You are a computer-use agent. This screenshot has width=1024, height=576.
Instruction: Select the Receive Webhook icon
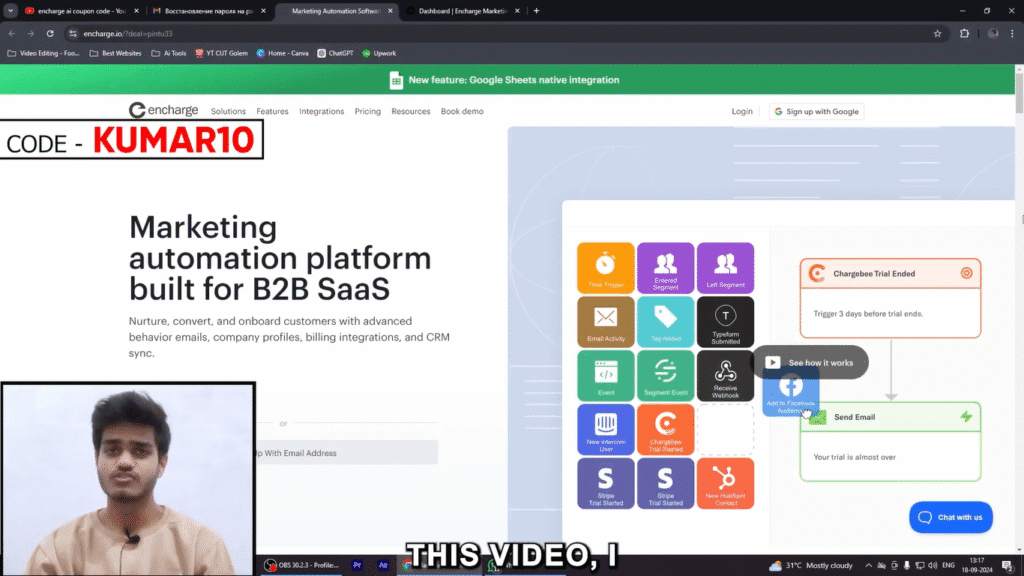pyautogui.click(x=725, y=375)
